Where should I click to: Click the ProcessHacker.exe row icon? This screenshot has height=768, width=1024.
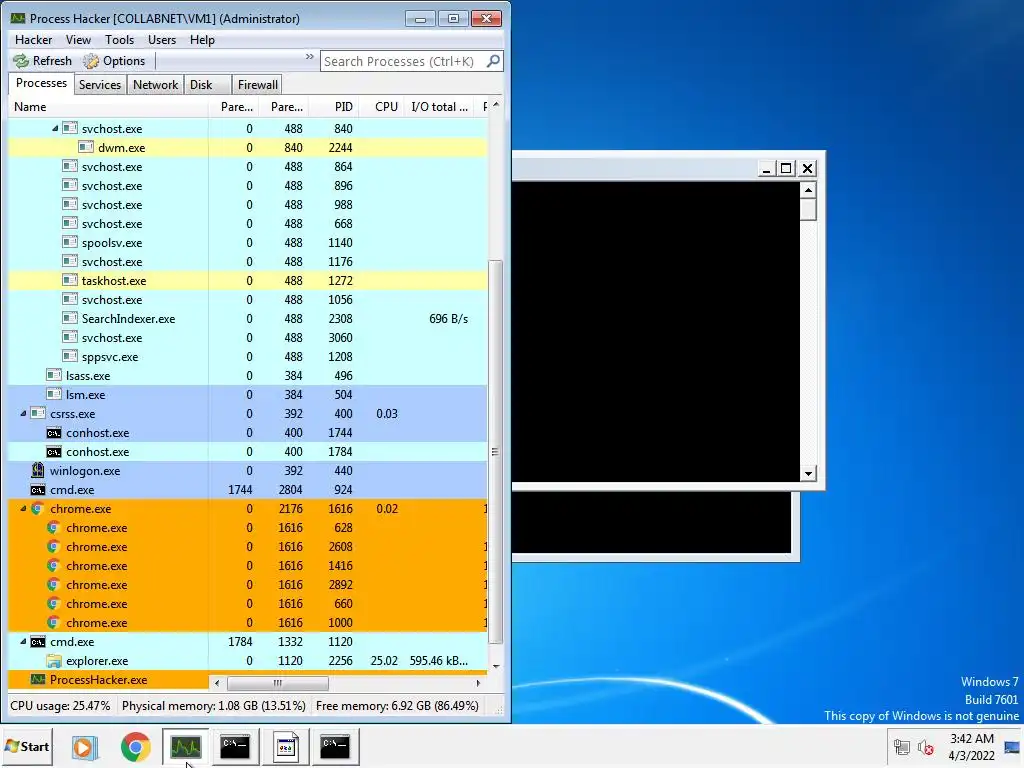[x=38, y=680]
